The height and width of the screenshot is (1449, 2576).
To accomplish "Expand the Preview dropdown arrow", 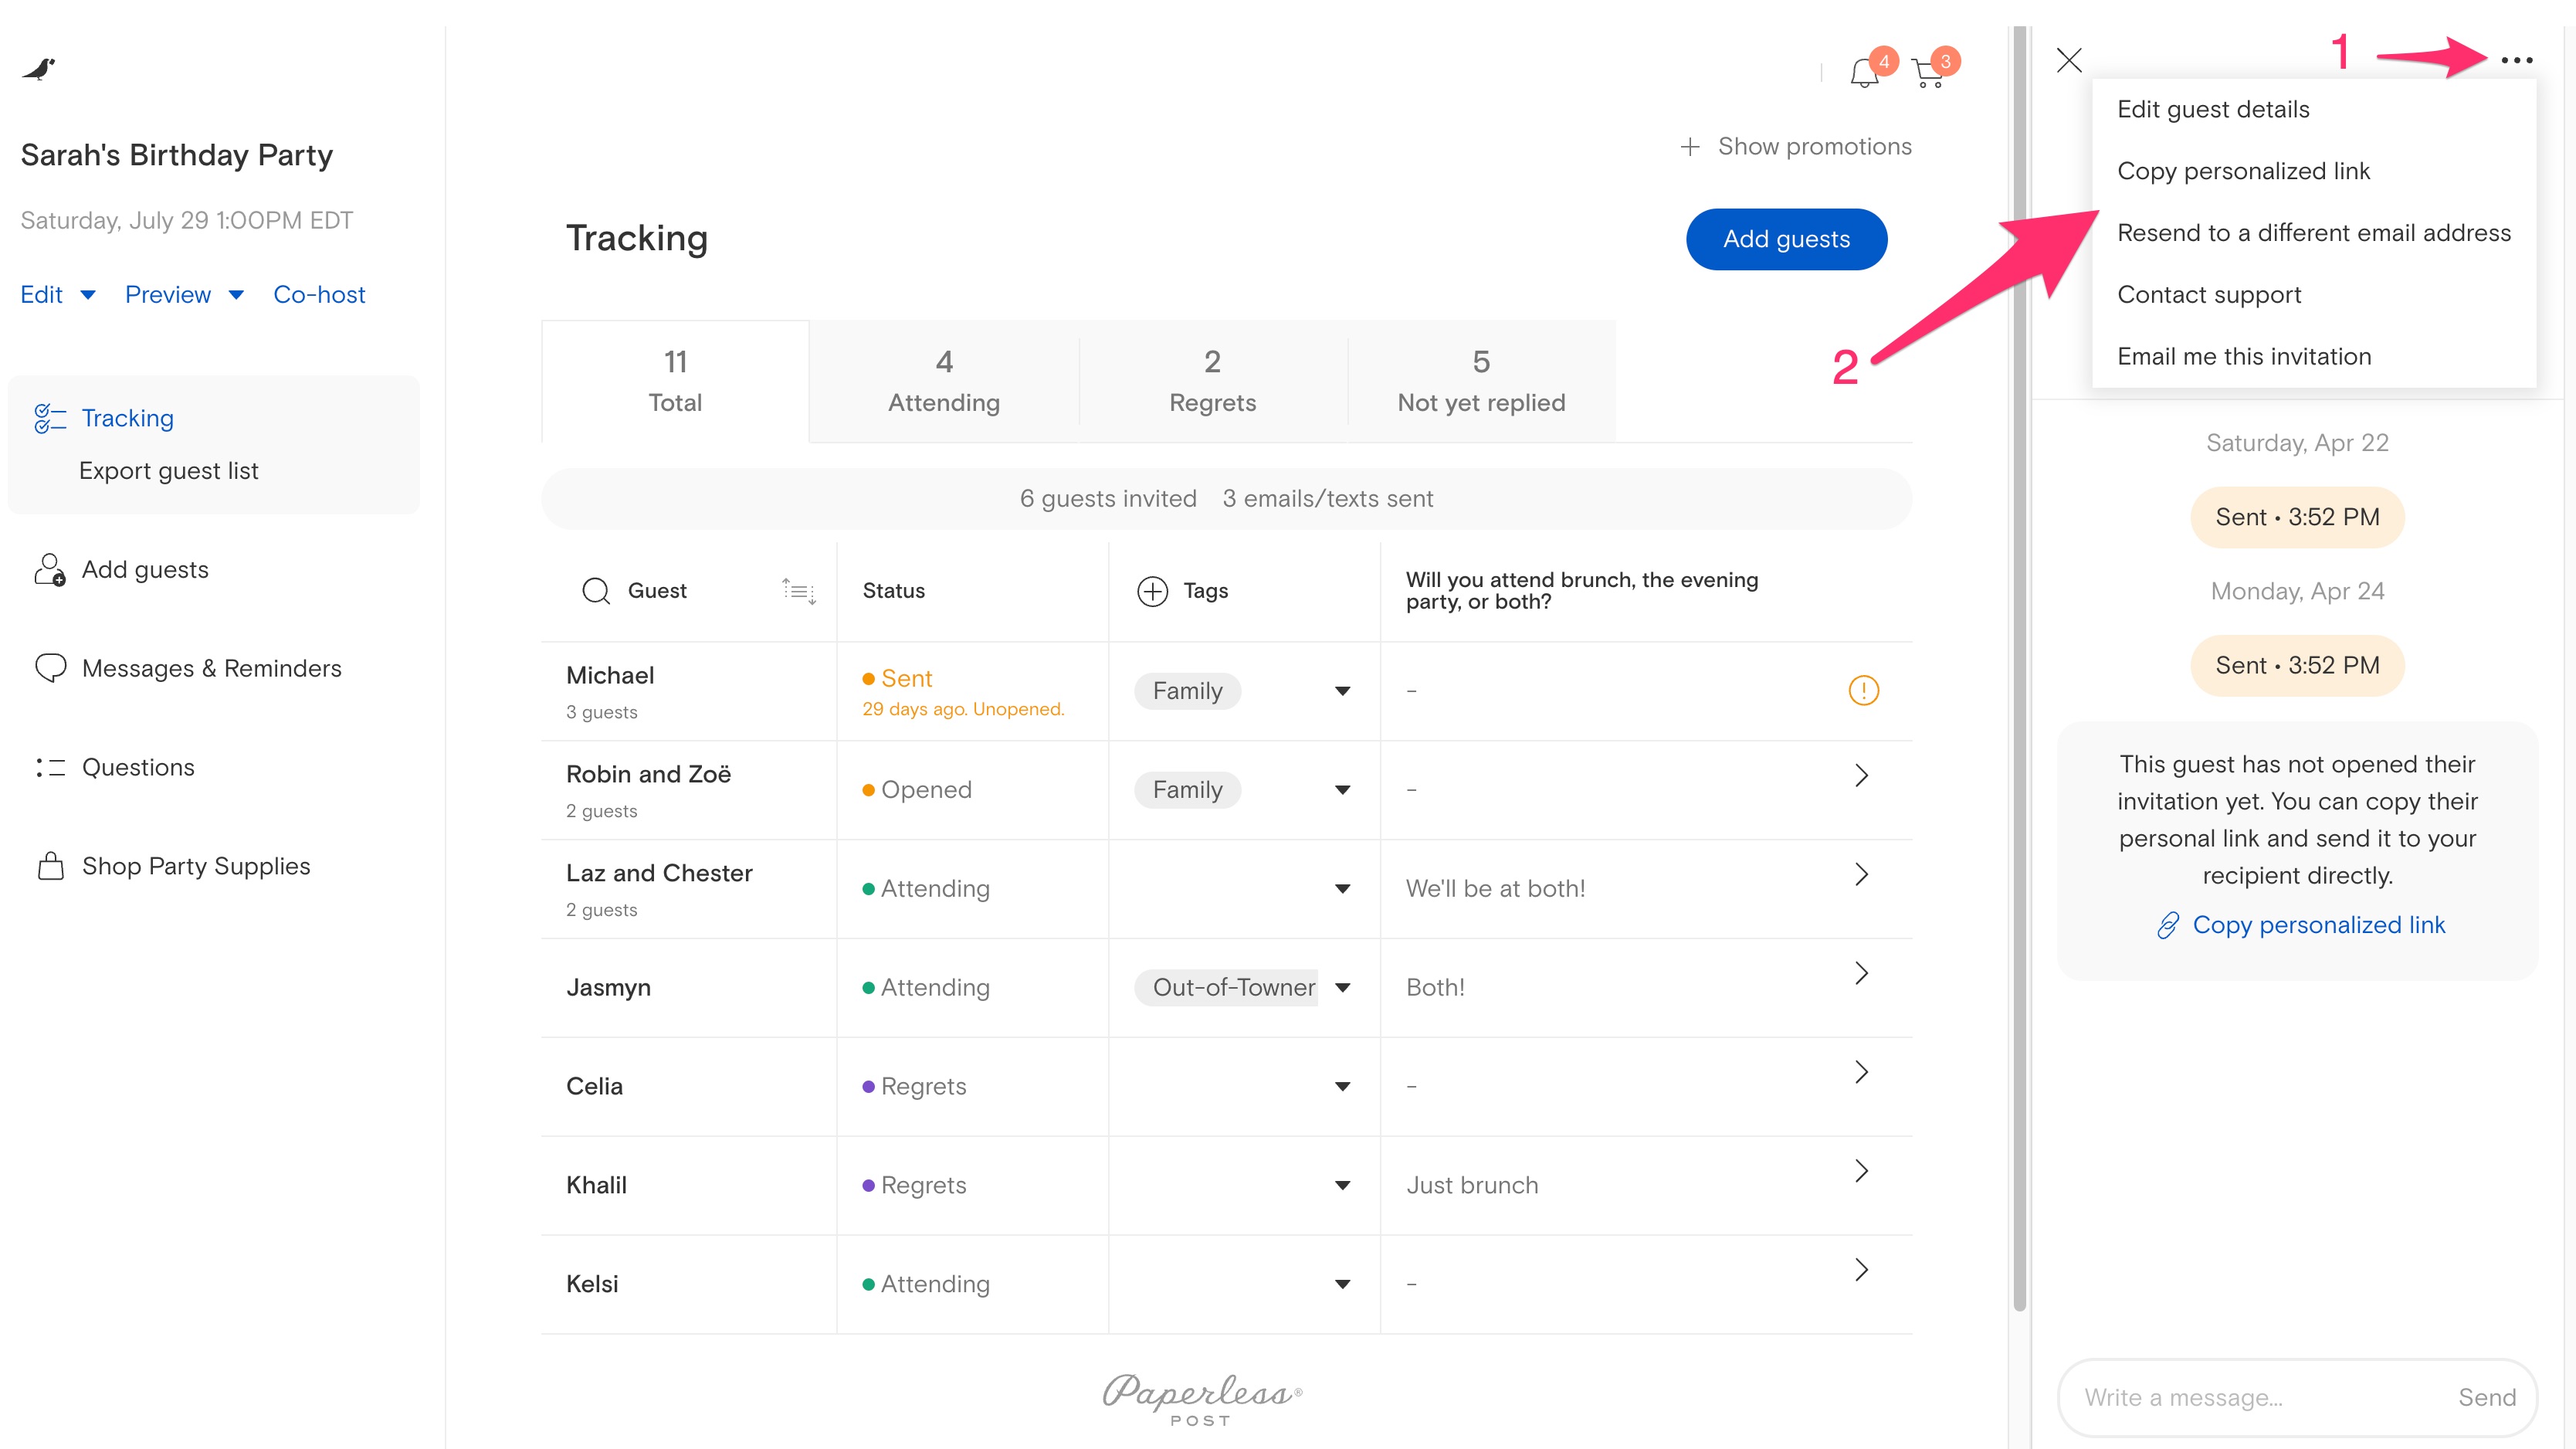I will 236,295.
